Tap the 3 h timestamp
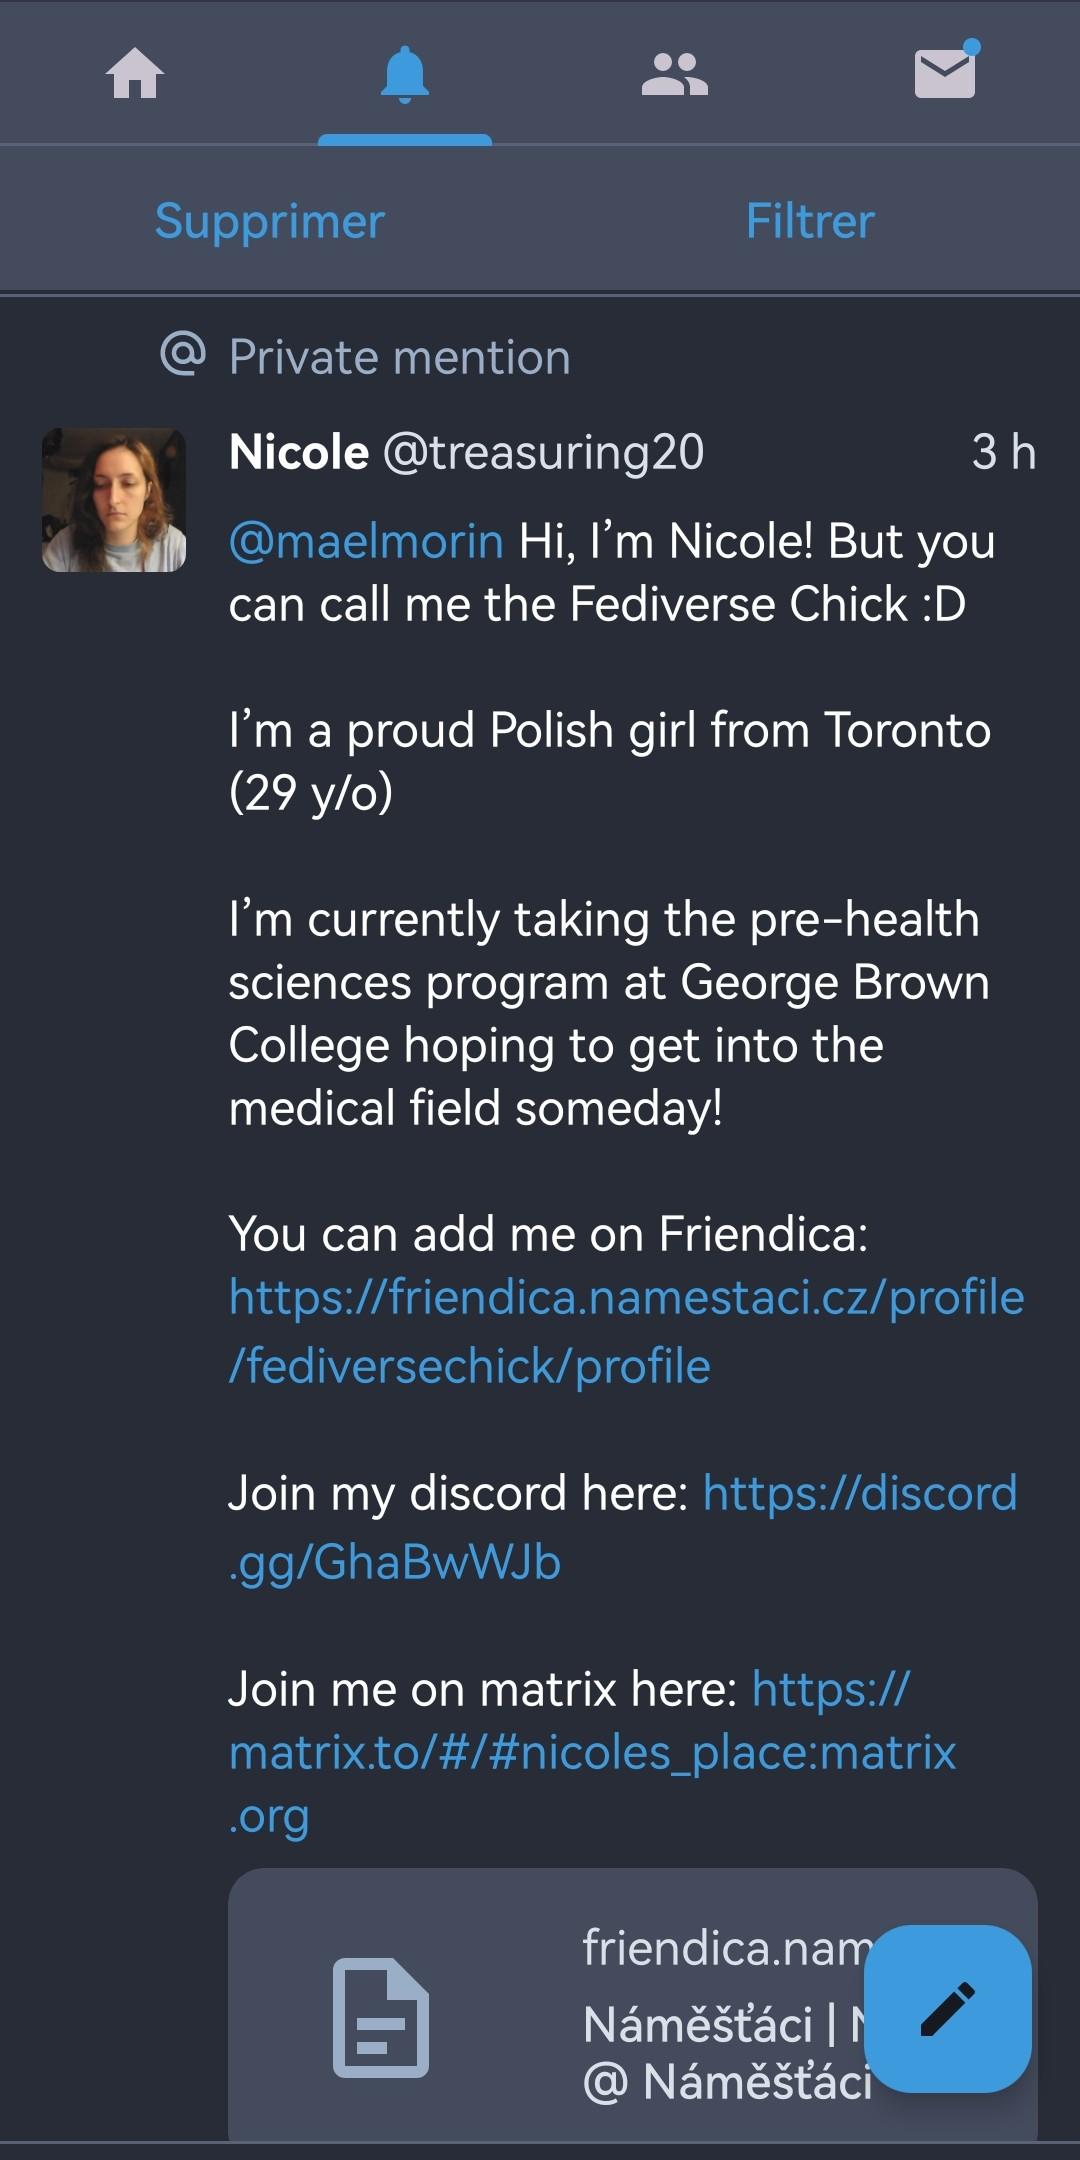This screenshot has width=1080, height=2160. point(1003,452)
